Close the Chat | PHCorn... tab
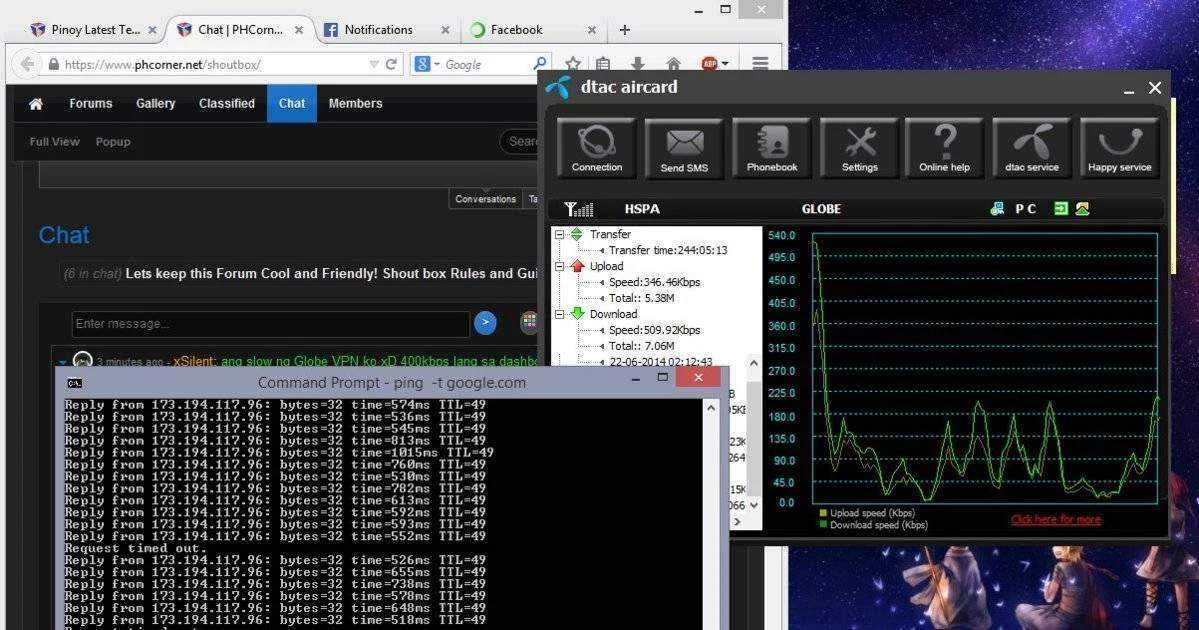The width and height of the screenshot is (1199, 630). [x=299, y=30]
